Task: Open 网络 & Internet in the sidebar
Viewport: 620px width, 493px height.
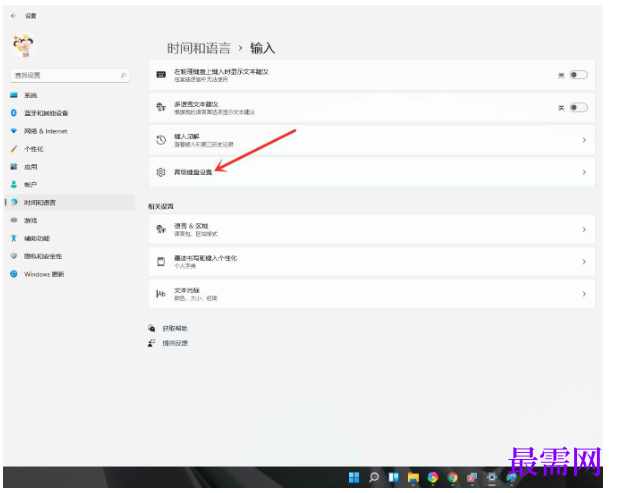Action: pyautogui.click(x=70, y=131)
